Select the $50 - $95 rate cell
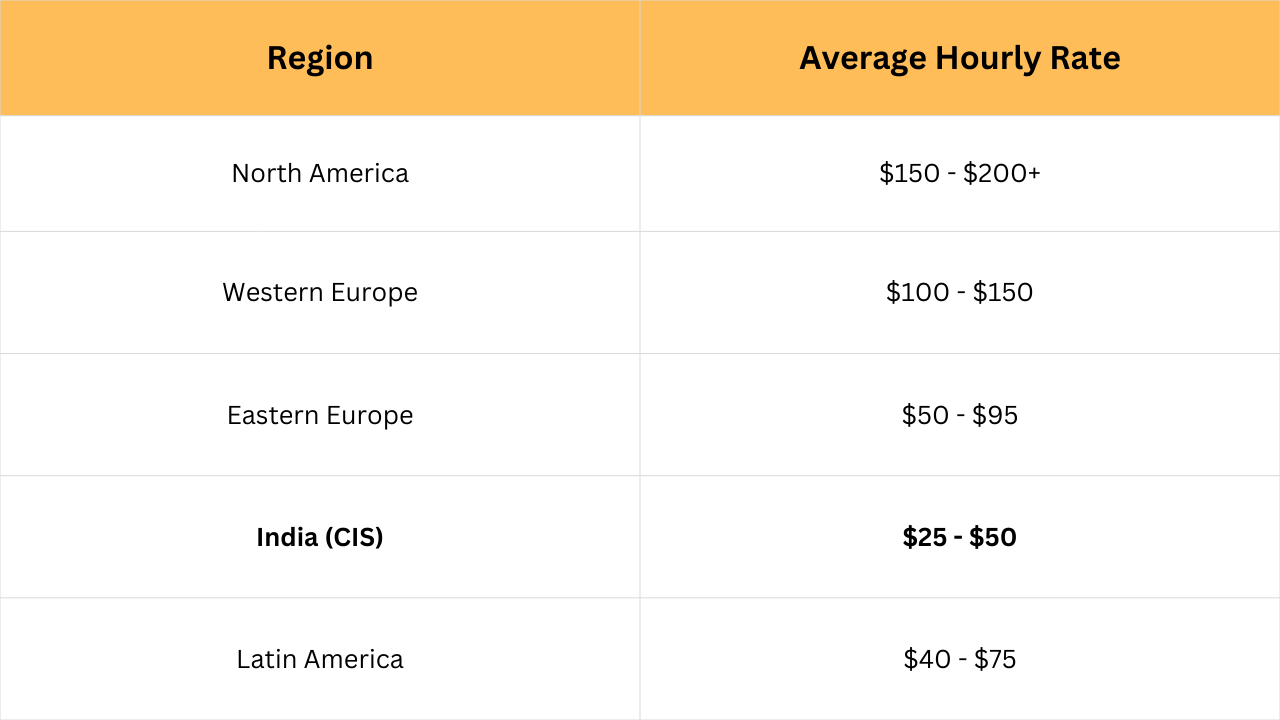This screenshot has height=720, width=1280. point(960,415)
